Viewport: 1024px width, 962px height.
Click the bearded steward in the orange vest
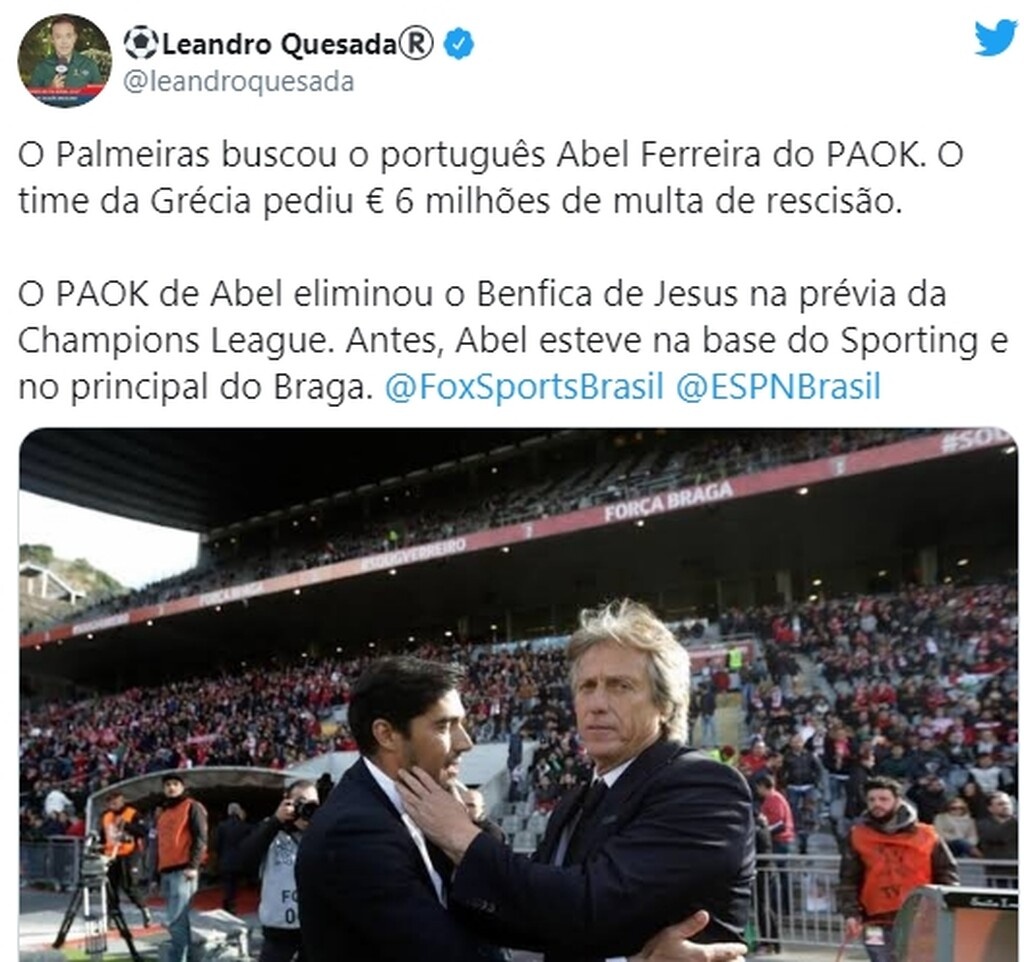coord(891,862)
